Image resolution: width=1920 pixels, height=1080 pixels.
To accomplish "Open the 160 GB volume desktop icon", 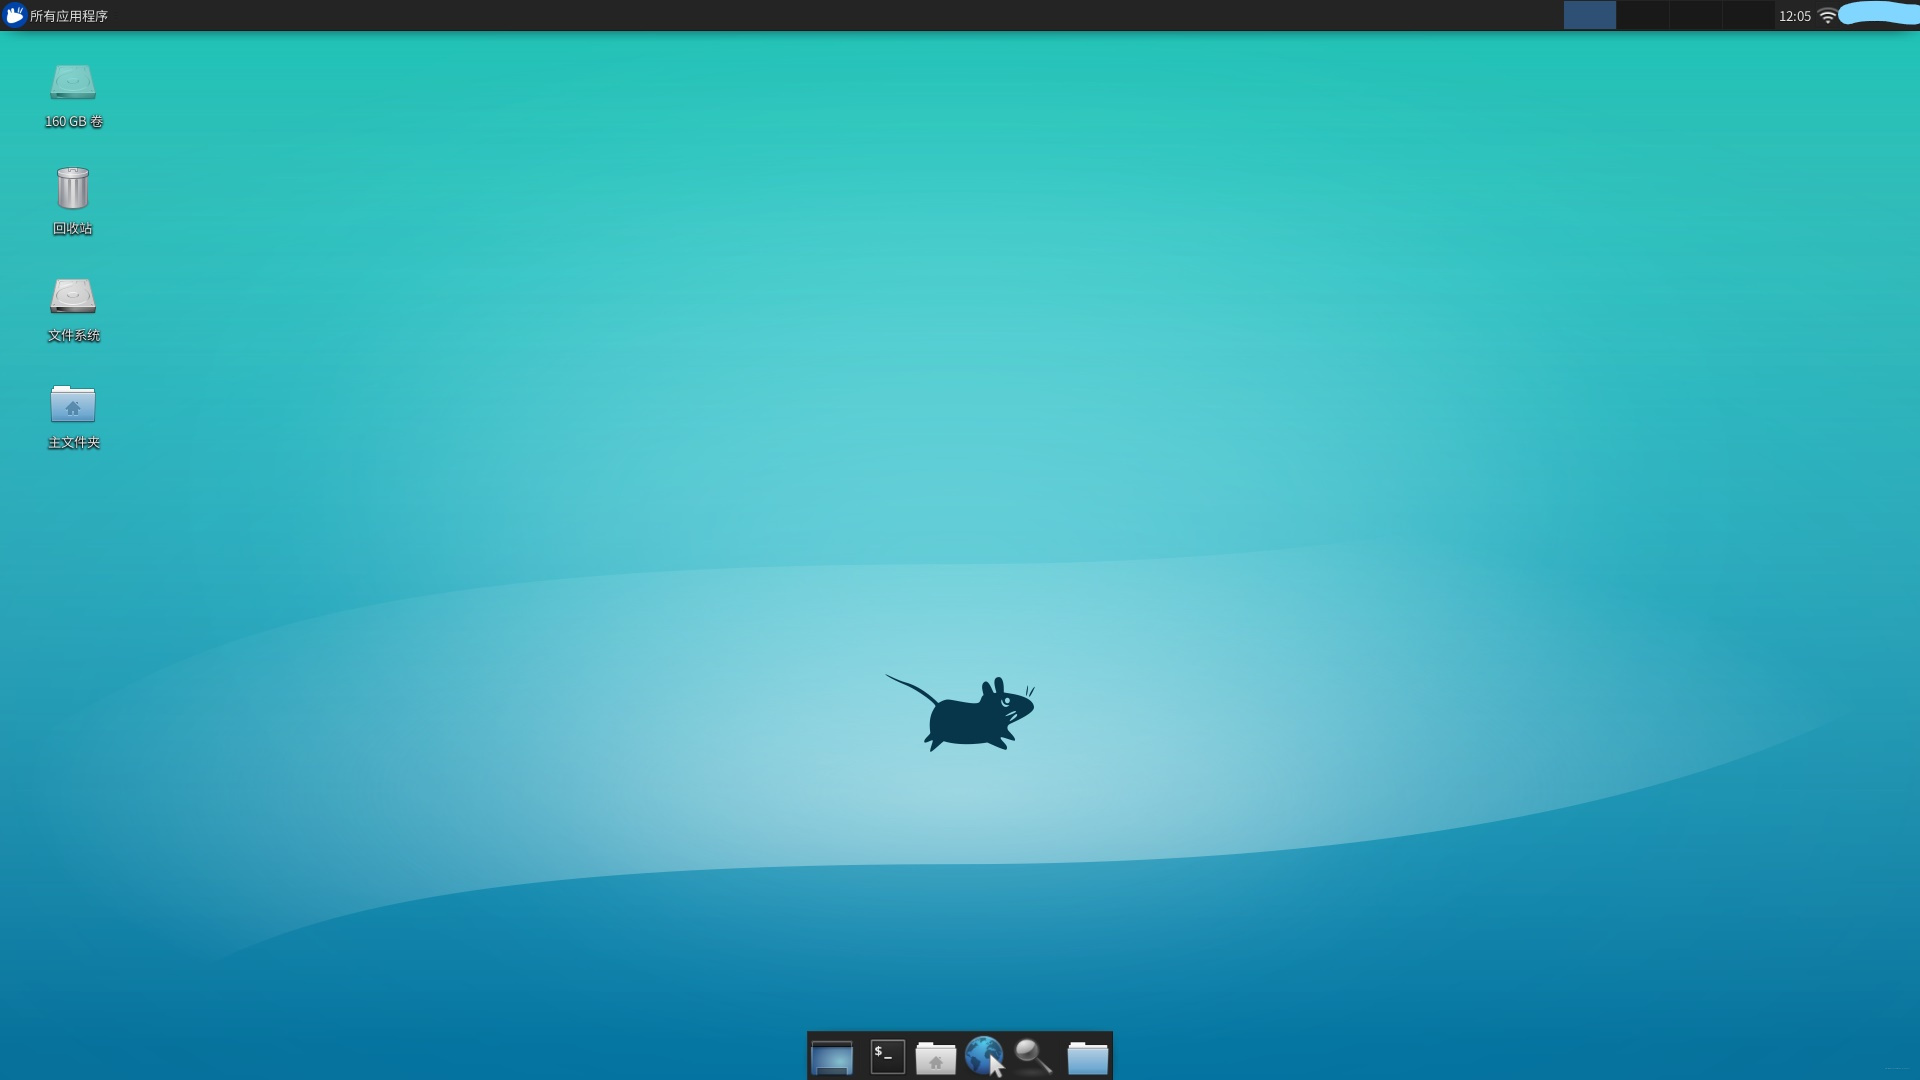I will [73, 83].
